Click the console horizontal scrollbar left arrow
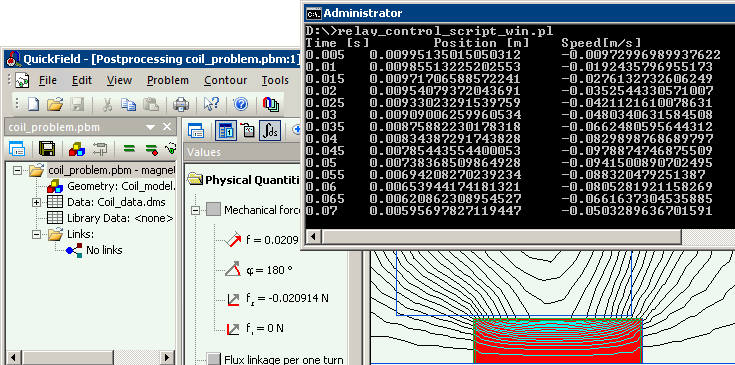The height and width of the screenshot is (365, 735). pos(314,236)
